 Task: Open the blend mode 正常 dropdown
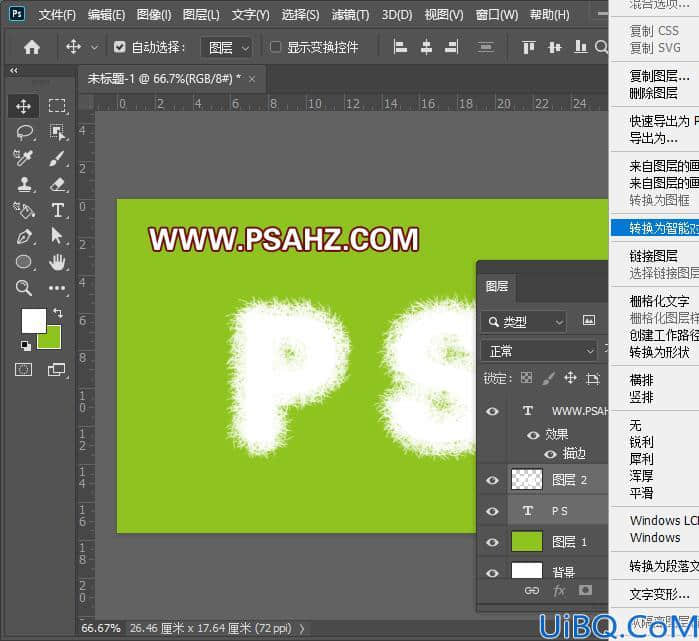click(x=539, y=352)
